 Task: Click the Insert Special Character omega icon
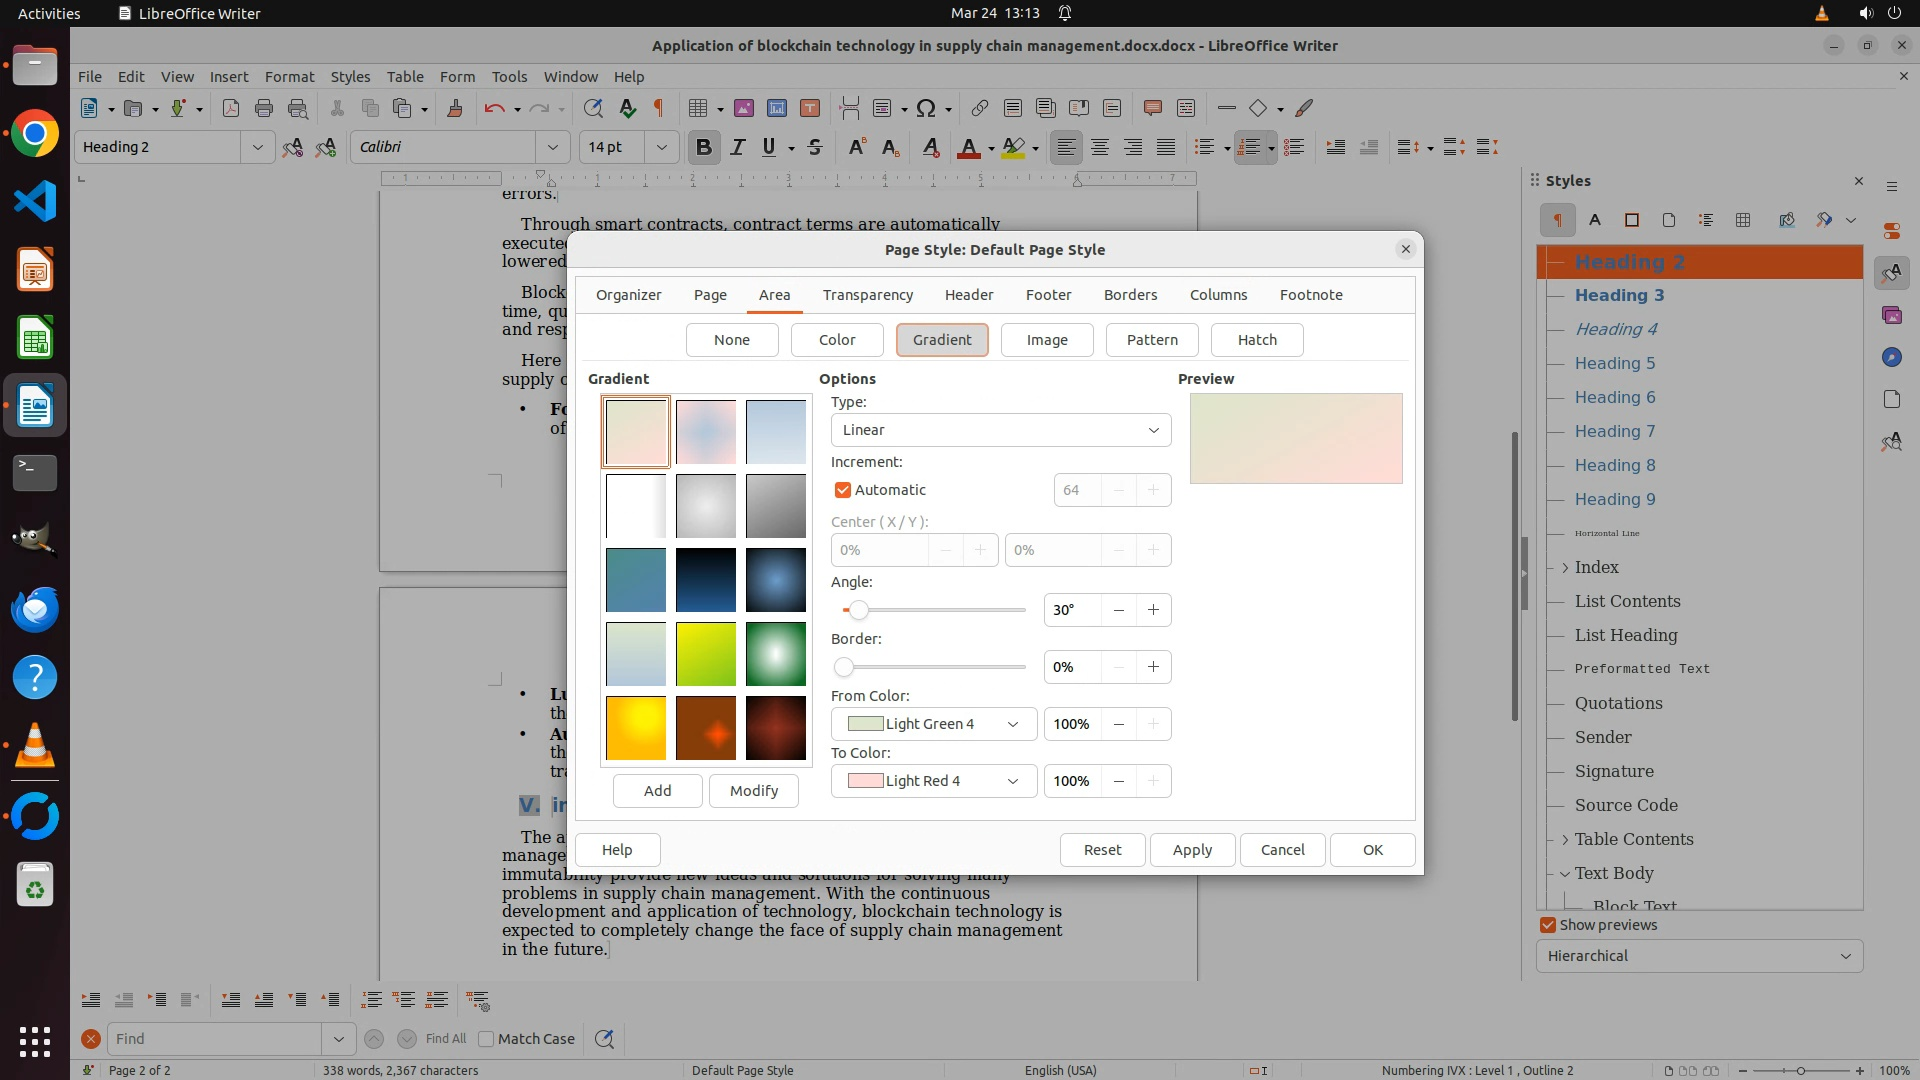click(926, 108)
